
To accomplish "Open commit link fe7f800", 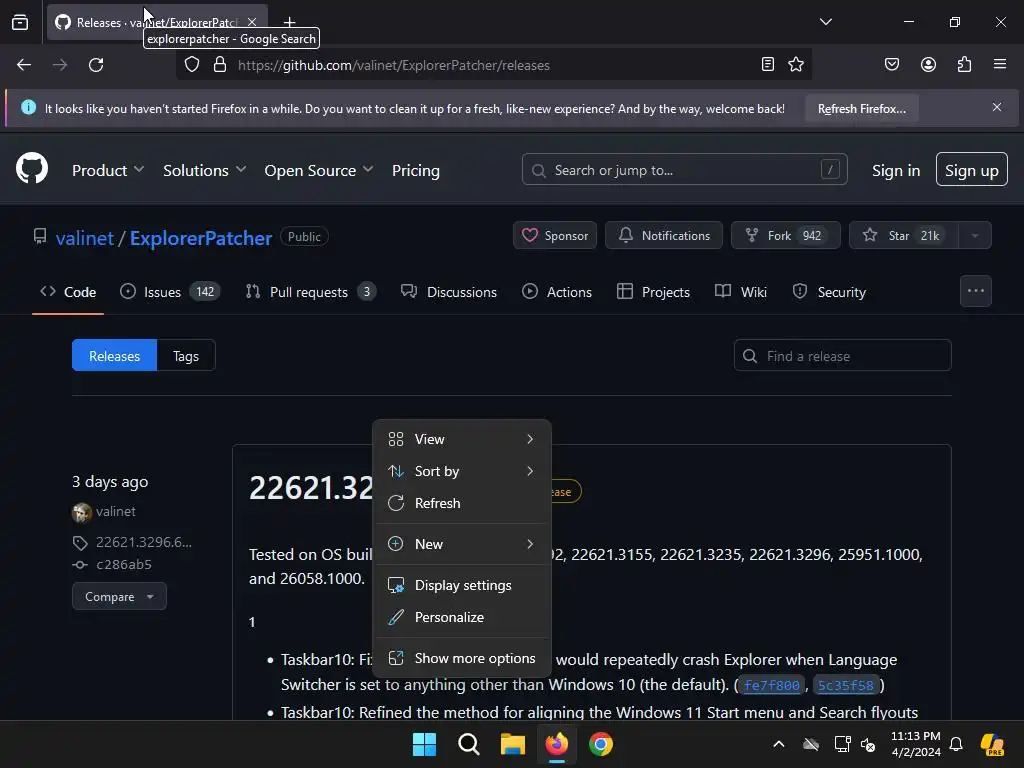I will click(771, 685).
